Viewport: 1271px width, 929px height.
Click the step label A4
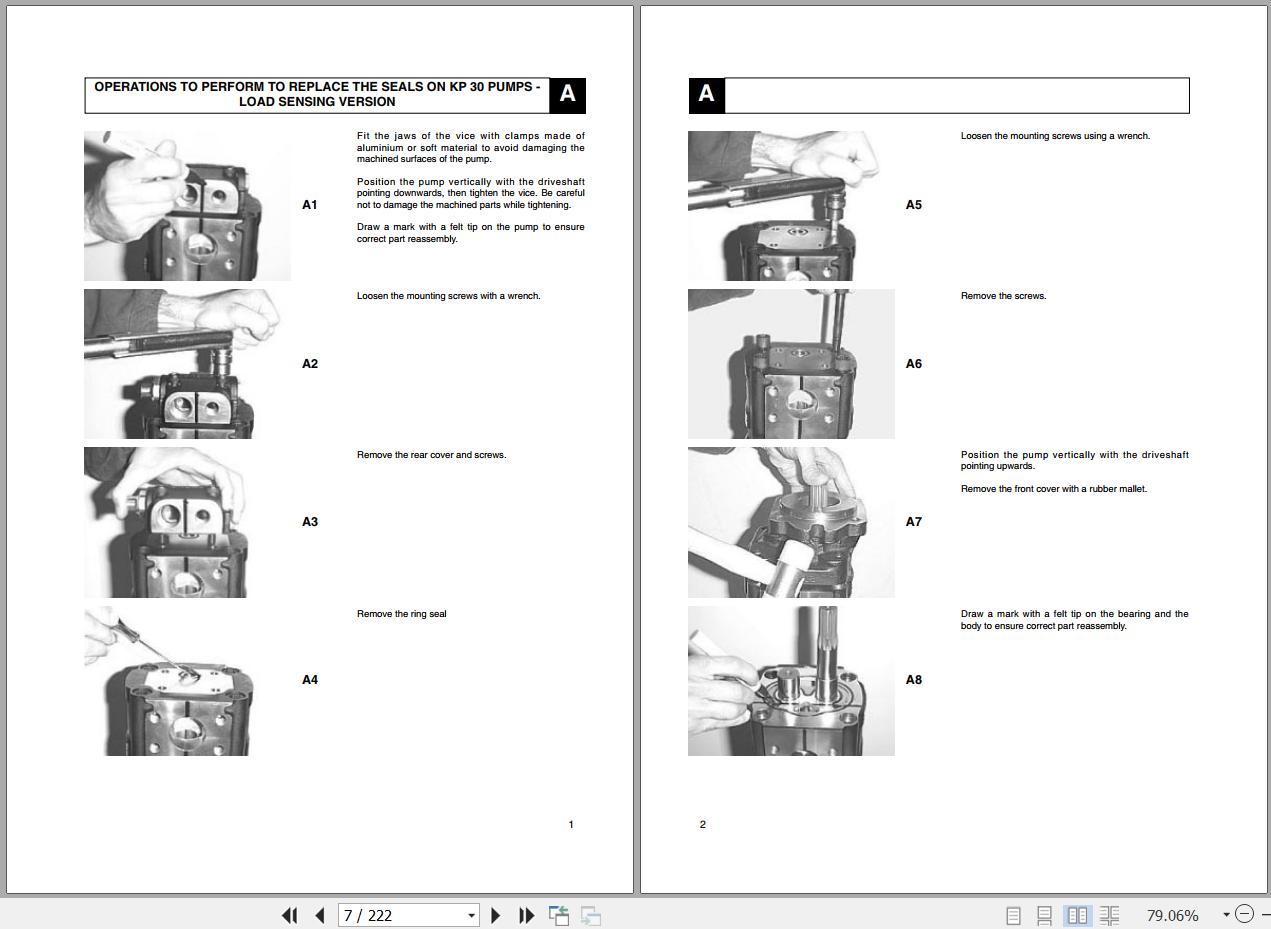click(x=310, y=679)
